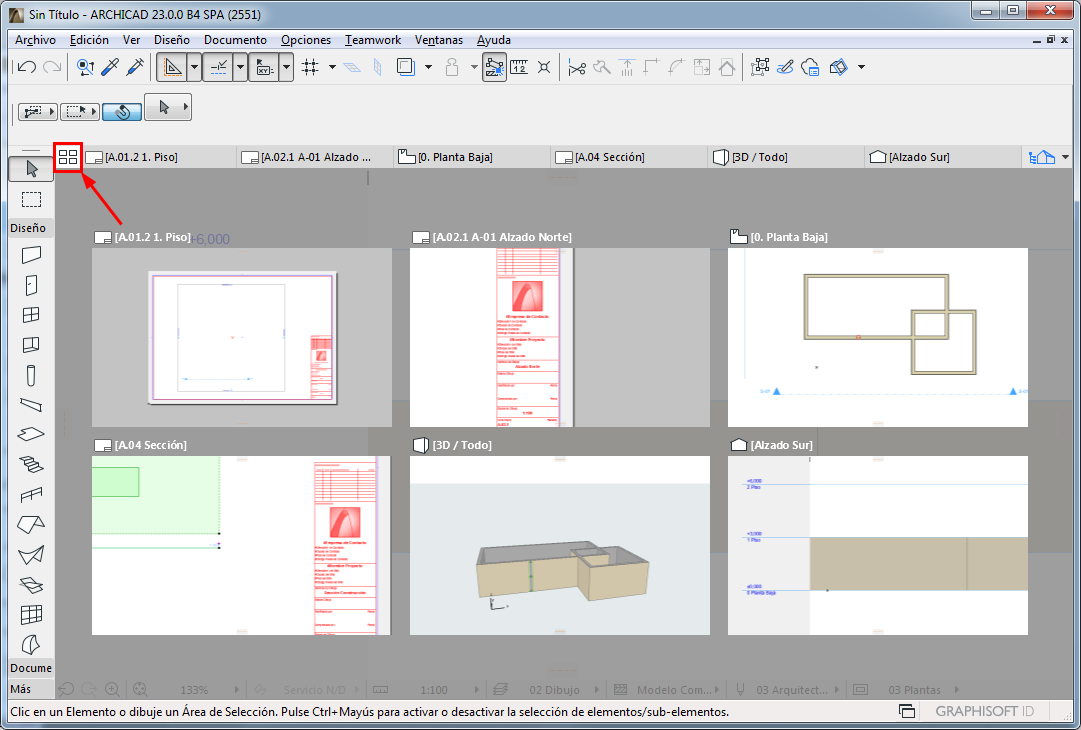Switch to the [3D / Todo] tab
This screenshot has width=1081, height=730.
click(x=754, y=157)
